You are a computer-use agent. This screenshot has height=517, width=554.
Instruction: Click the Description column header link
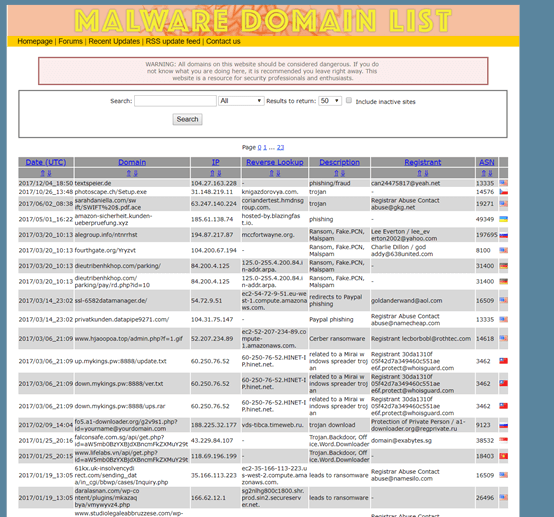point(340,162)
